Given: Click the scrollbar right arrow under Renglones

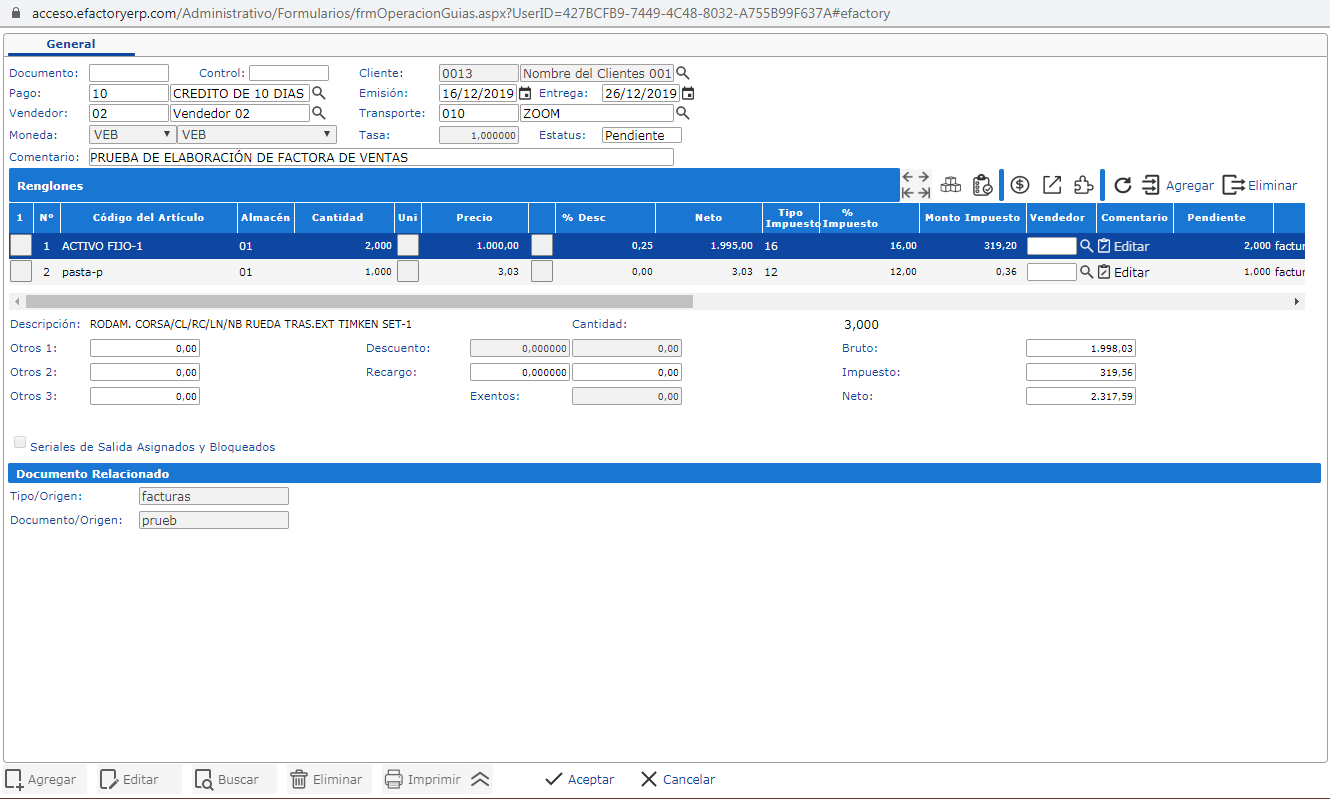Looking at the screenshot, I should click(1297, 301).
